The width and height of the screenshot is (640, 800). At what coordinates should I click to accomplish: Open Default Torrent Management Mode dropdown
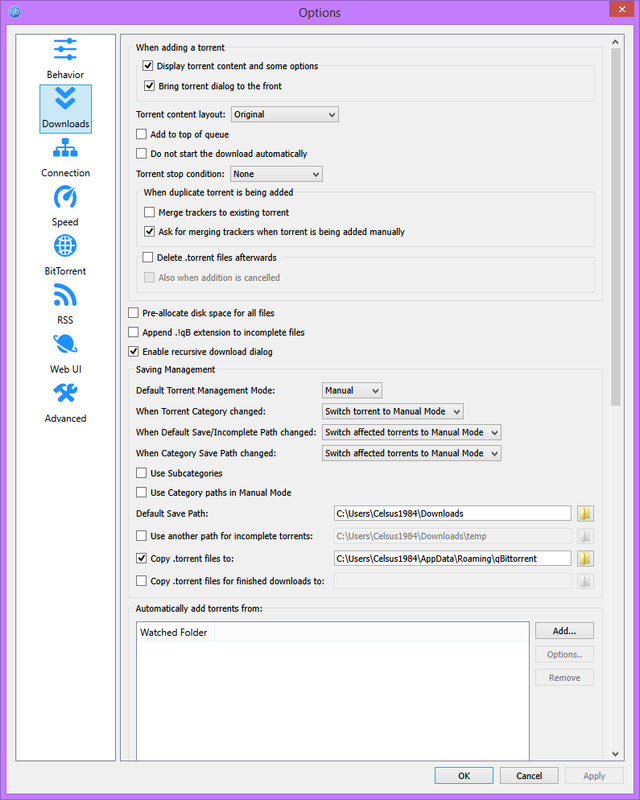[x=352, y=390]
